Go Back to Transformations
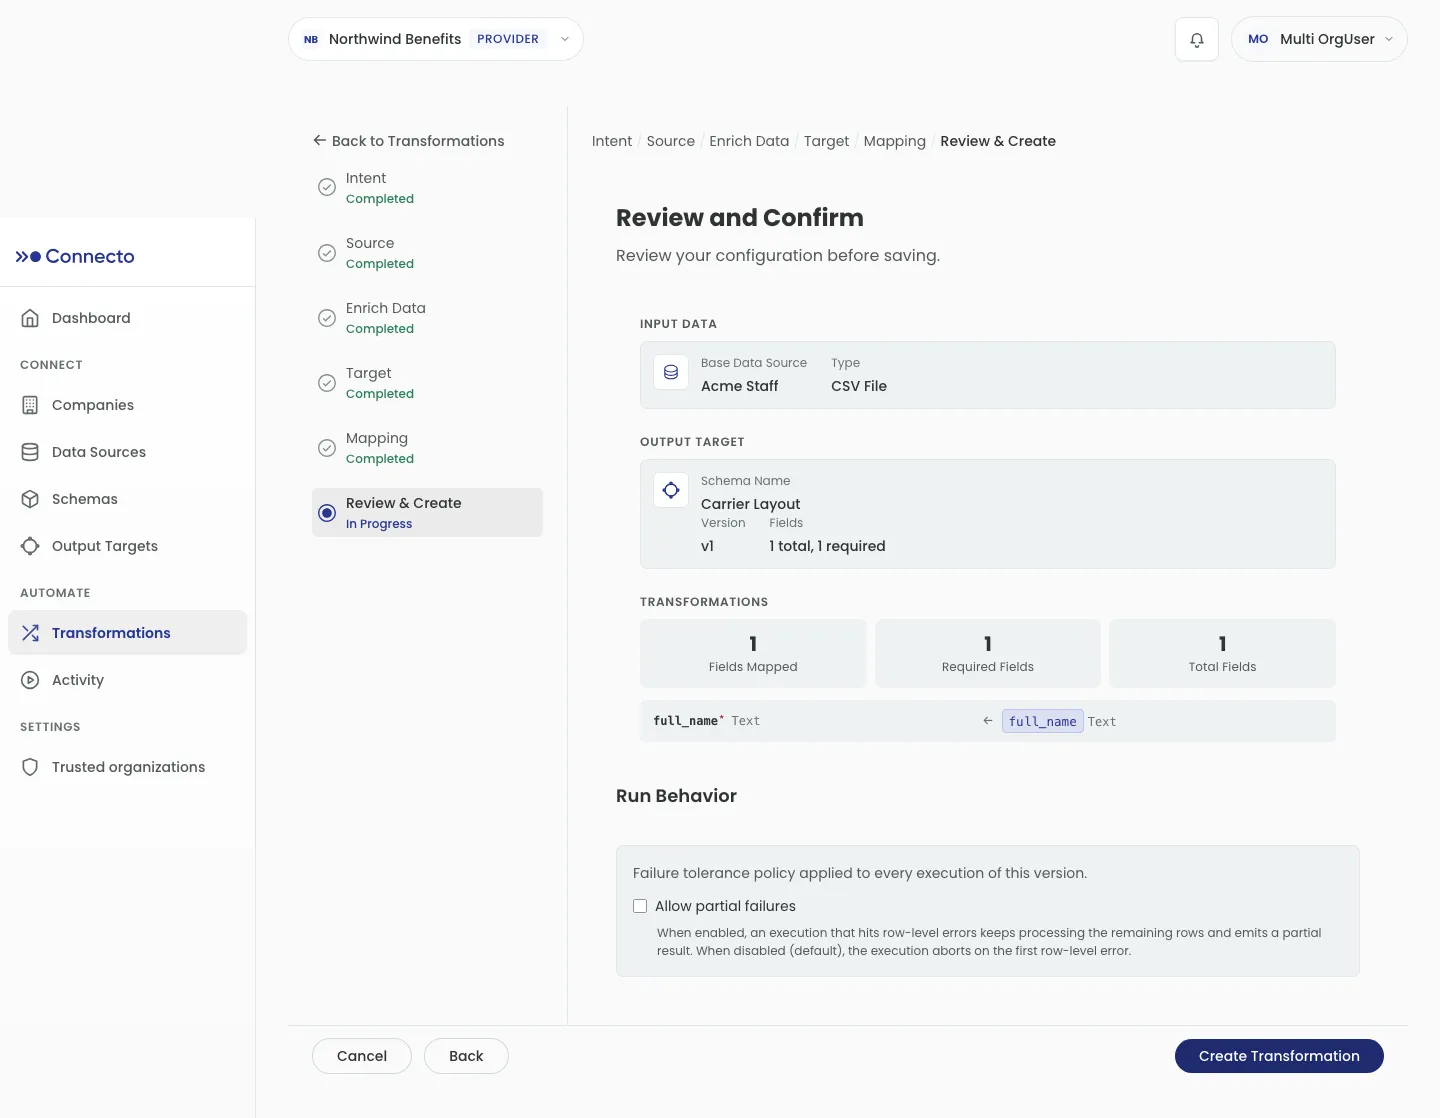This screenshot has width=1440, height=1118. click(x=408, y=141)
